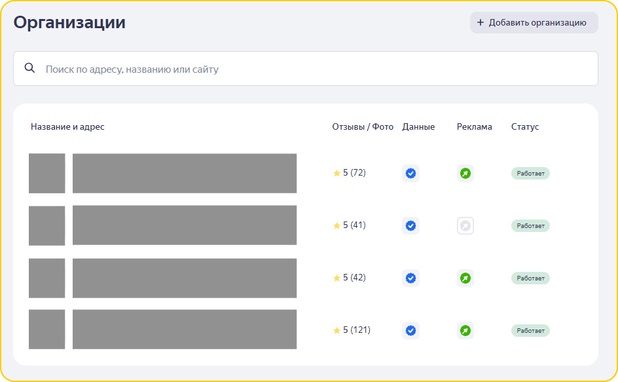This screenshot has height=382, width=618.
Task: View the 5 (121) reviews rating
Action: tap(352, 330)
